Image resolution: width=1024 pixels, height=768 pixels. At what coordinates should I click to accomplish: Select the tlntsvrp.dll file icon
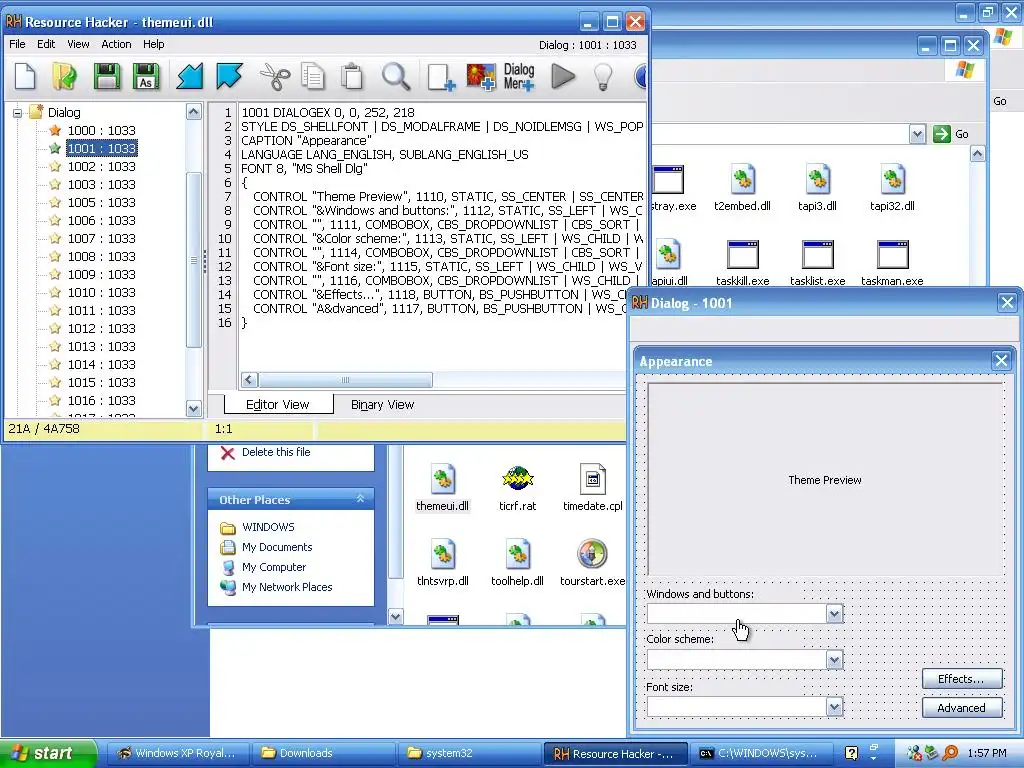pyautogui.click(x=442, y=554)
